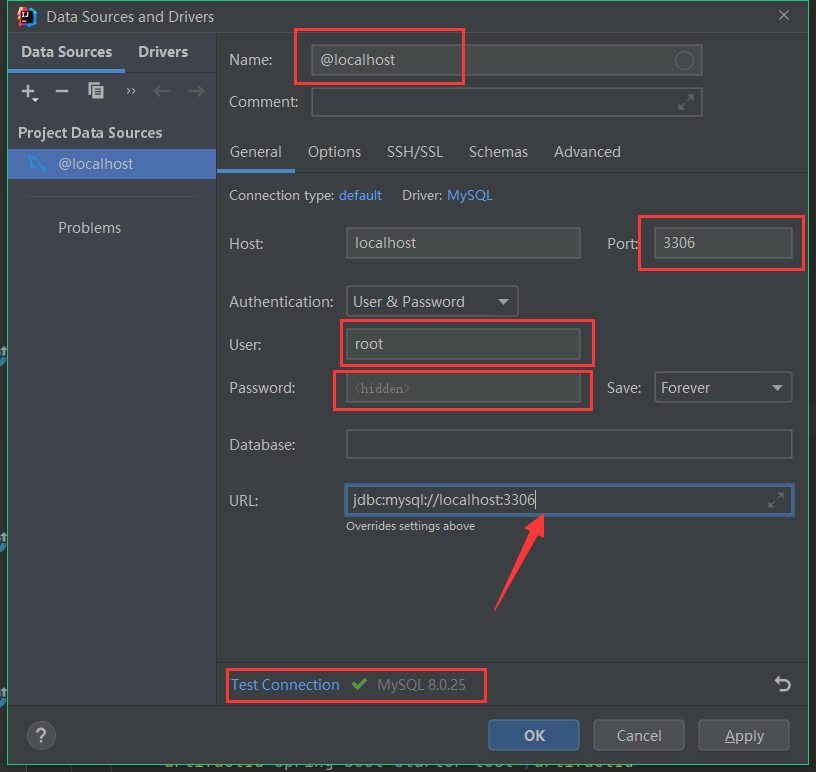
Task: Click the Project Data Sources header
Action: [90, 133]
